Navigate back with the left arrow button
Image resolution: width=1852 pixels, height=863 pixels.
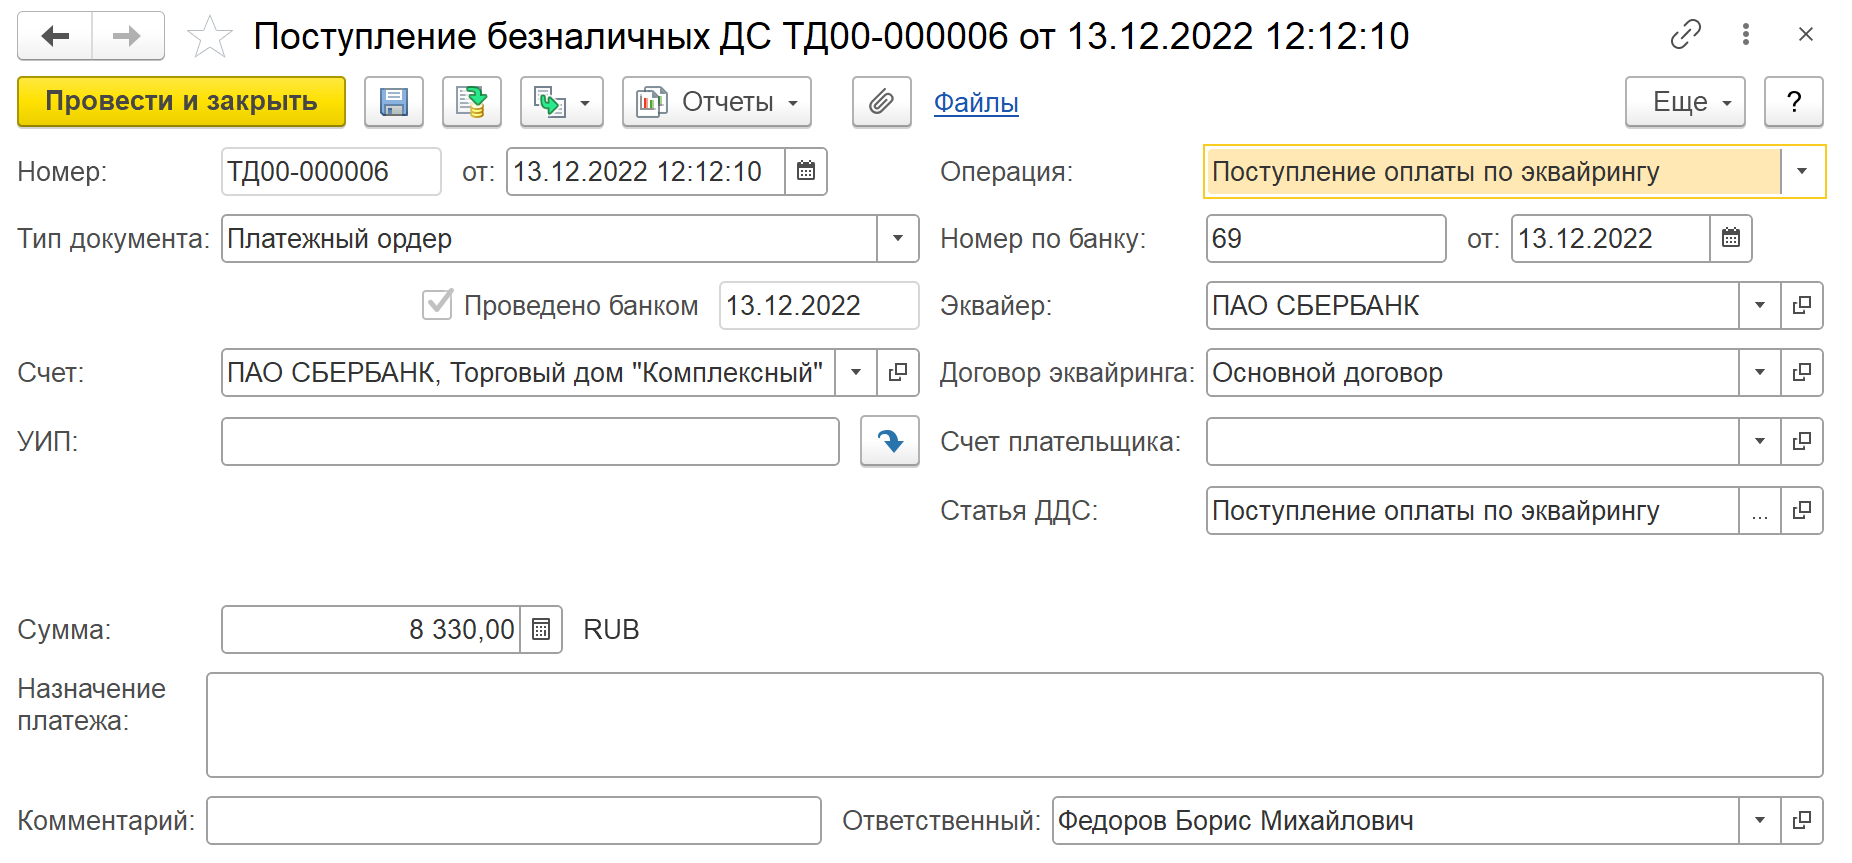(x=55, y=37)
